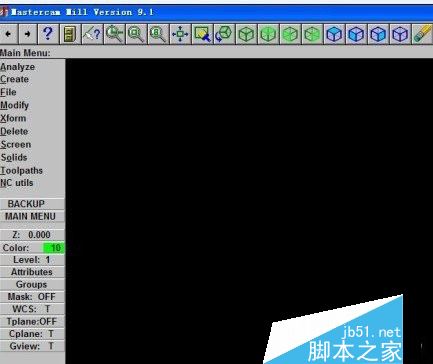Set Gview Front with second green cube
The width and height of the screenshot is (433, 364).
click(x=268, y=34)
